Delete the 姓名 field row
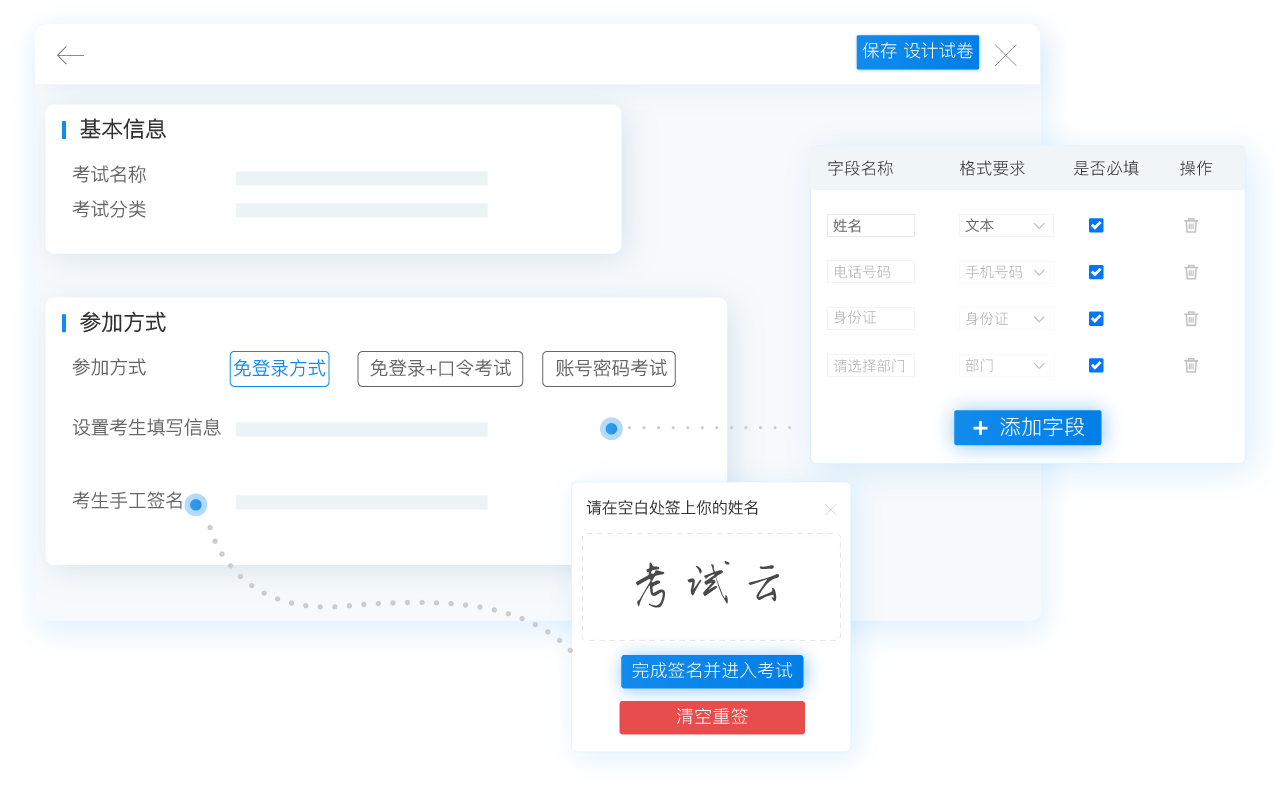Image resolution: width=1280 pixels, height=790 pixels. [1191, 226]
